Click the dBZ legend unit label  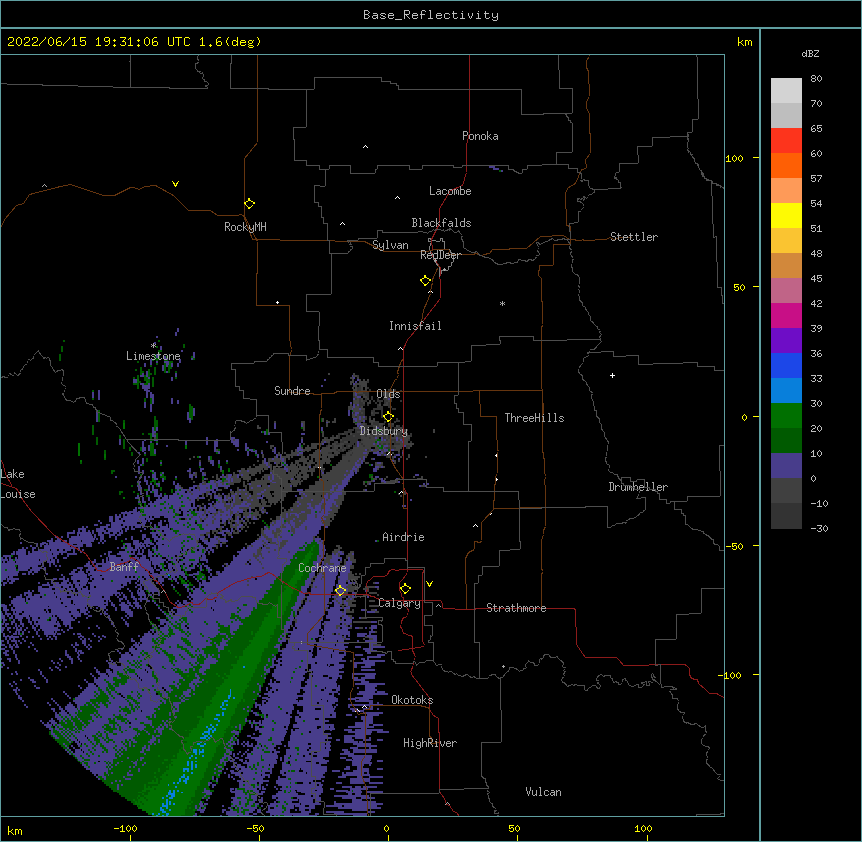pos(810,53)
